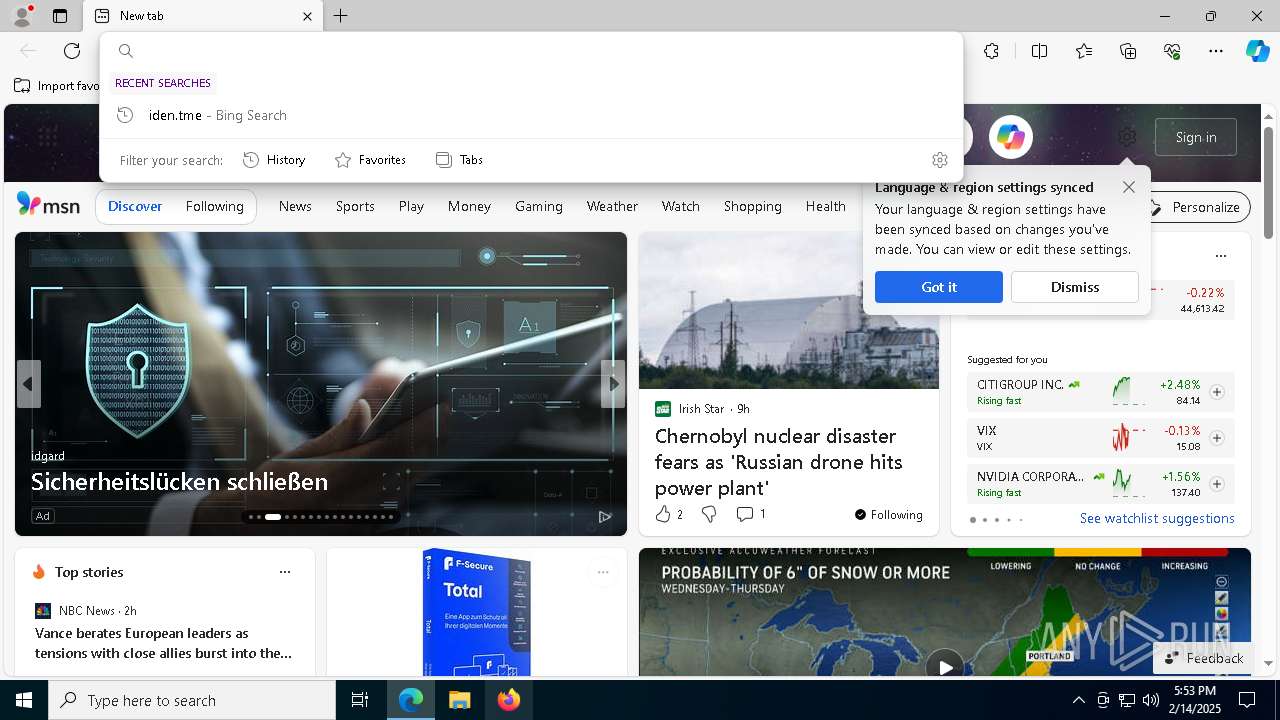Image resolution: width=1280 pixels, height=720 pixels.
Task: Open comments on Chernobyl article
Action: coord(751,514)
